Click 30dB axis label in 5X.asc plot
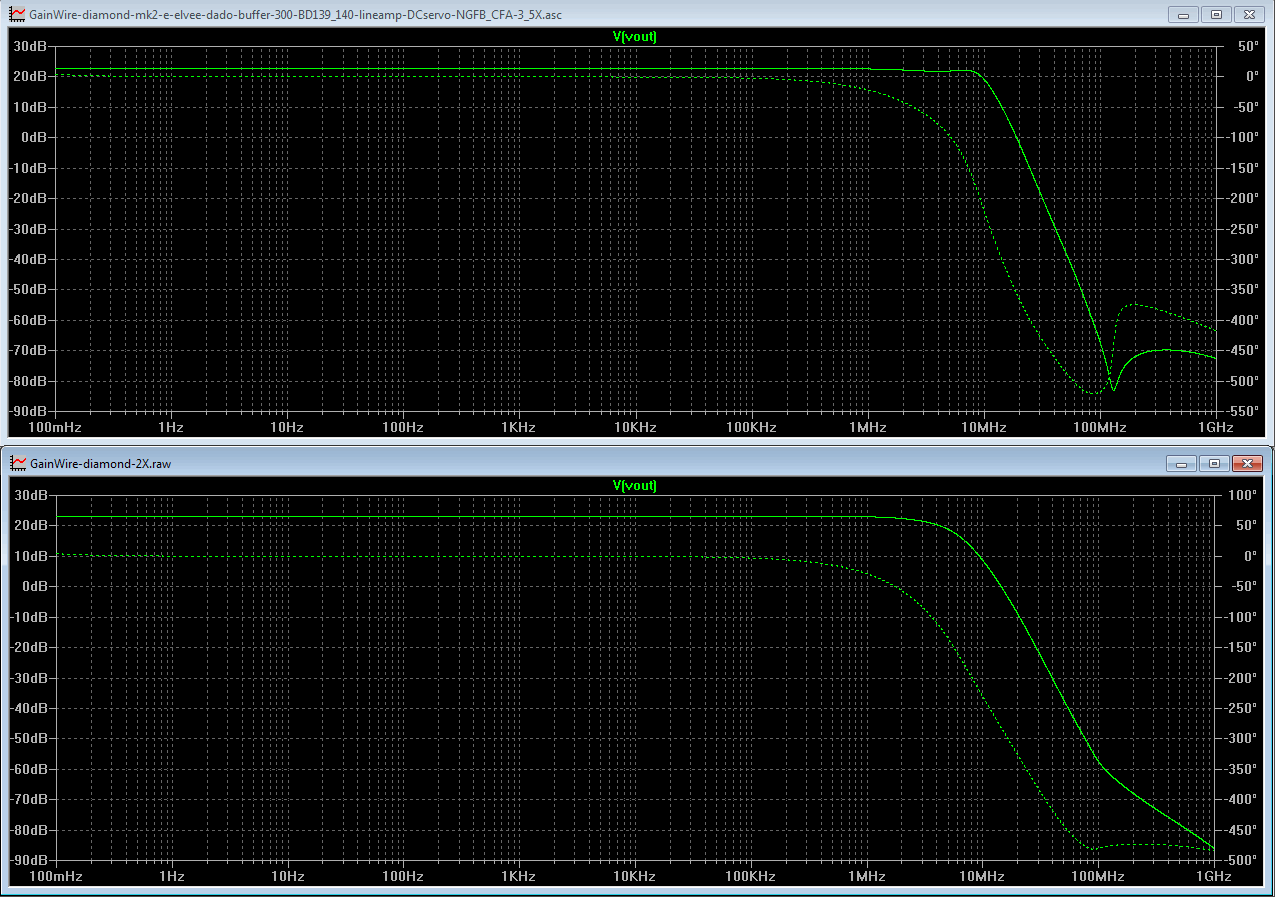The height and width of the screenshot is (897, 1275). pyautogui.click(x=30, y=46)
